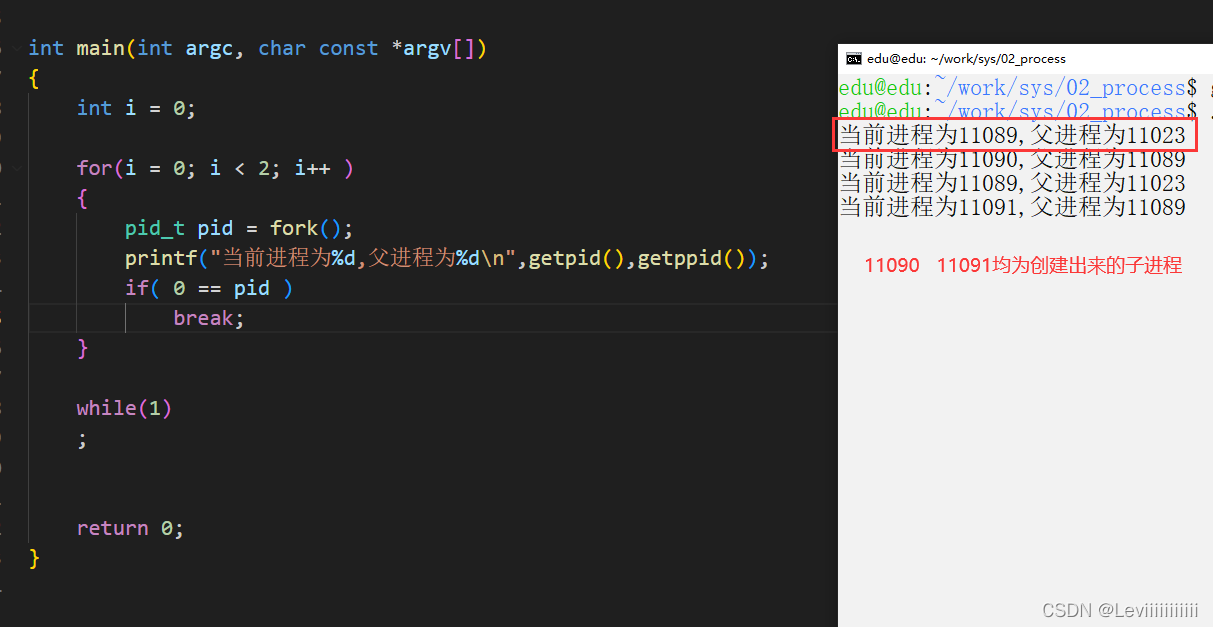Click the 'fork' function call

tap(294, 228)
